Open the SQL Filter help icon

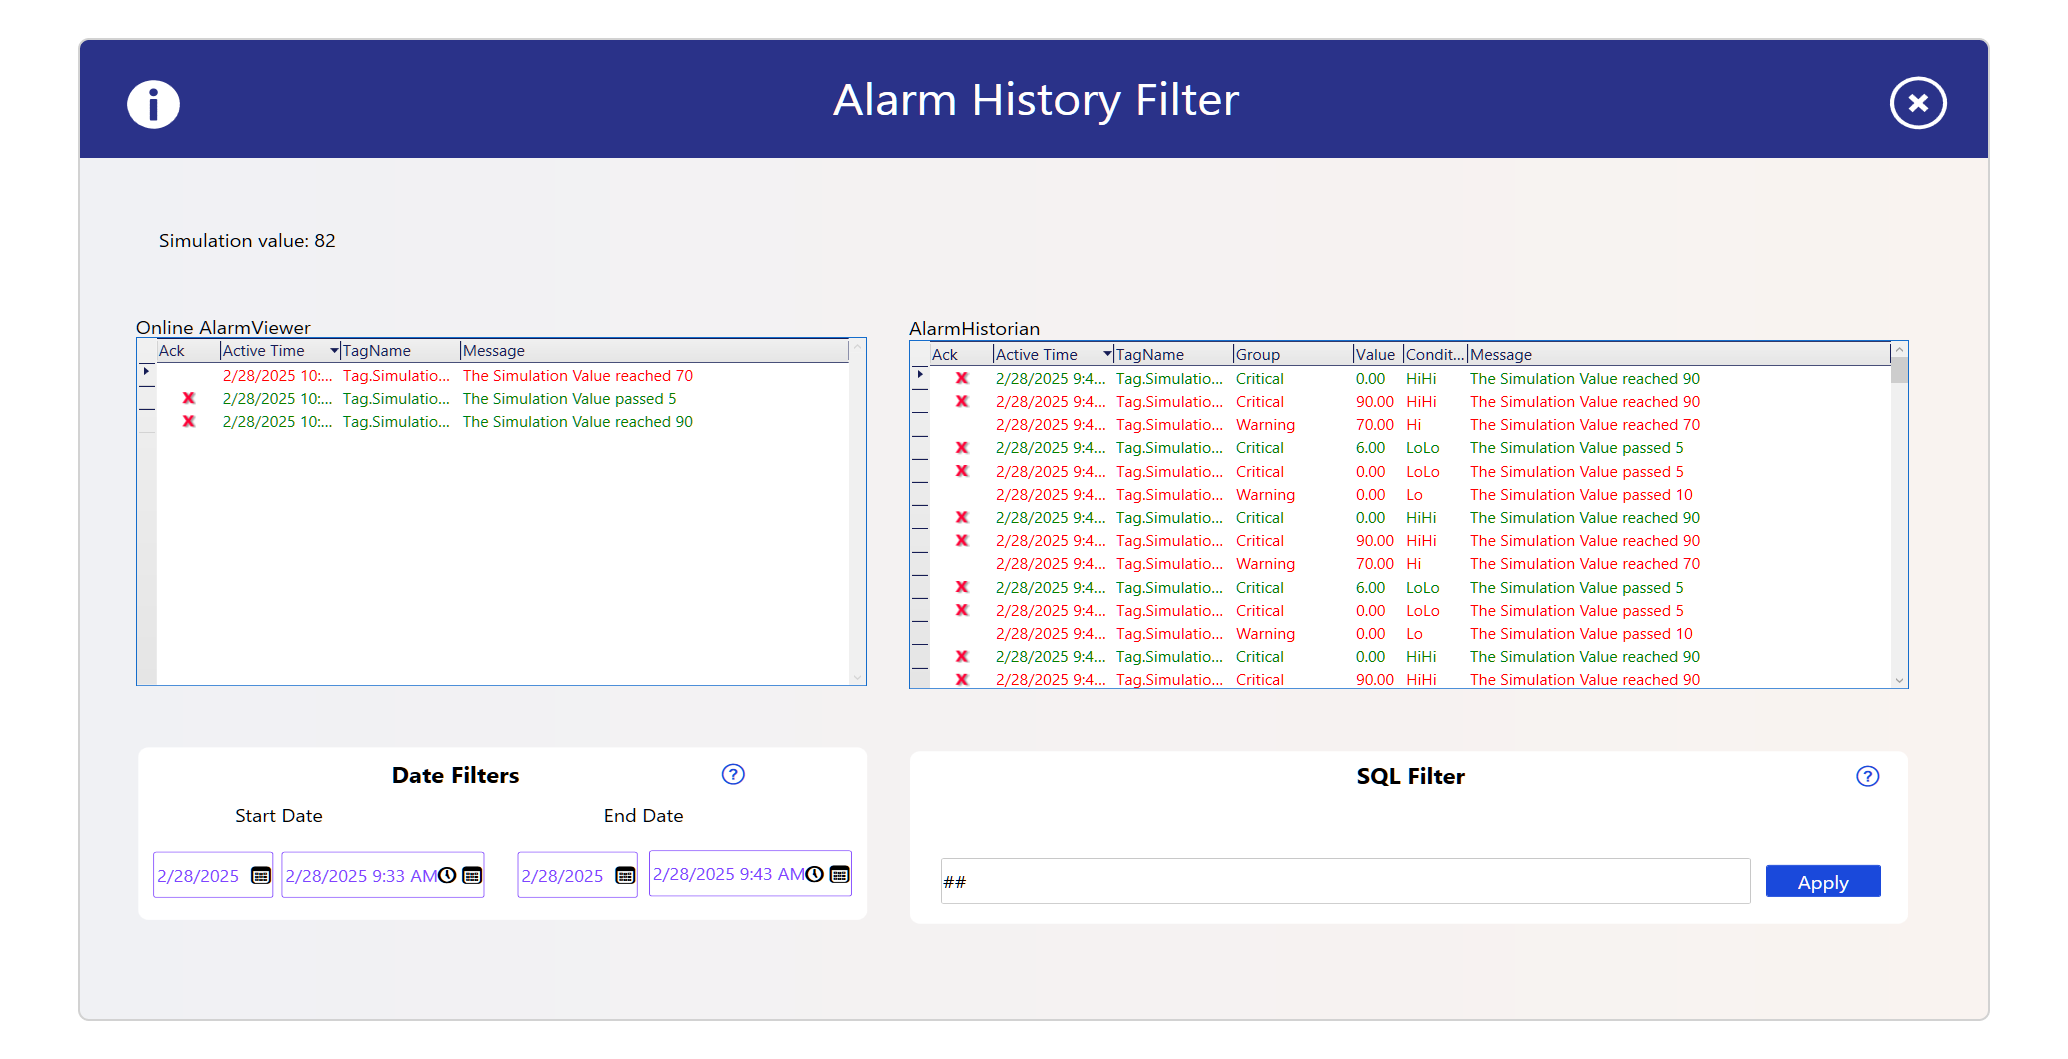point(1867,776)
